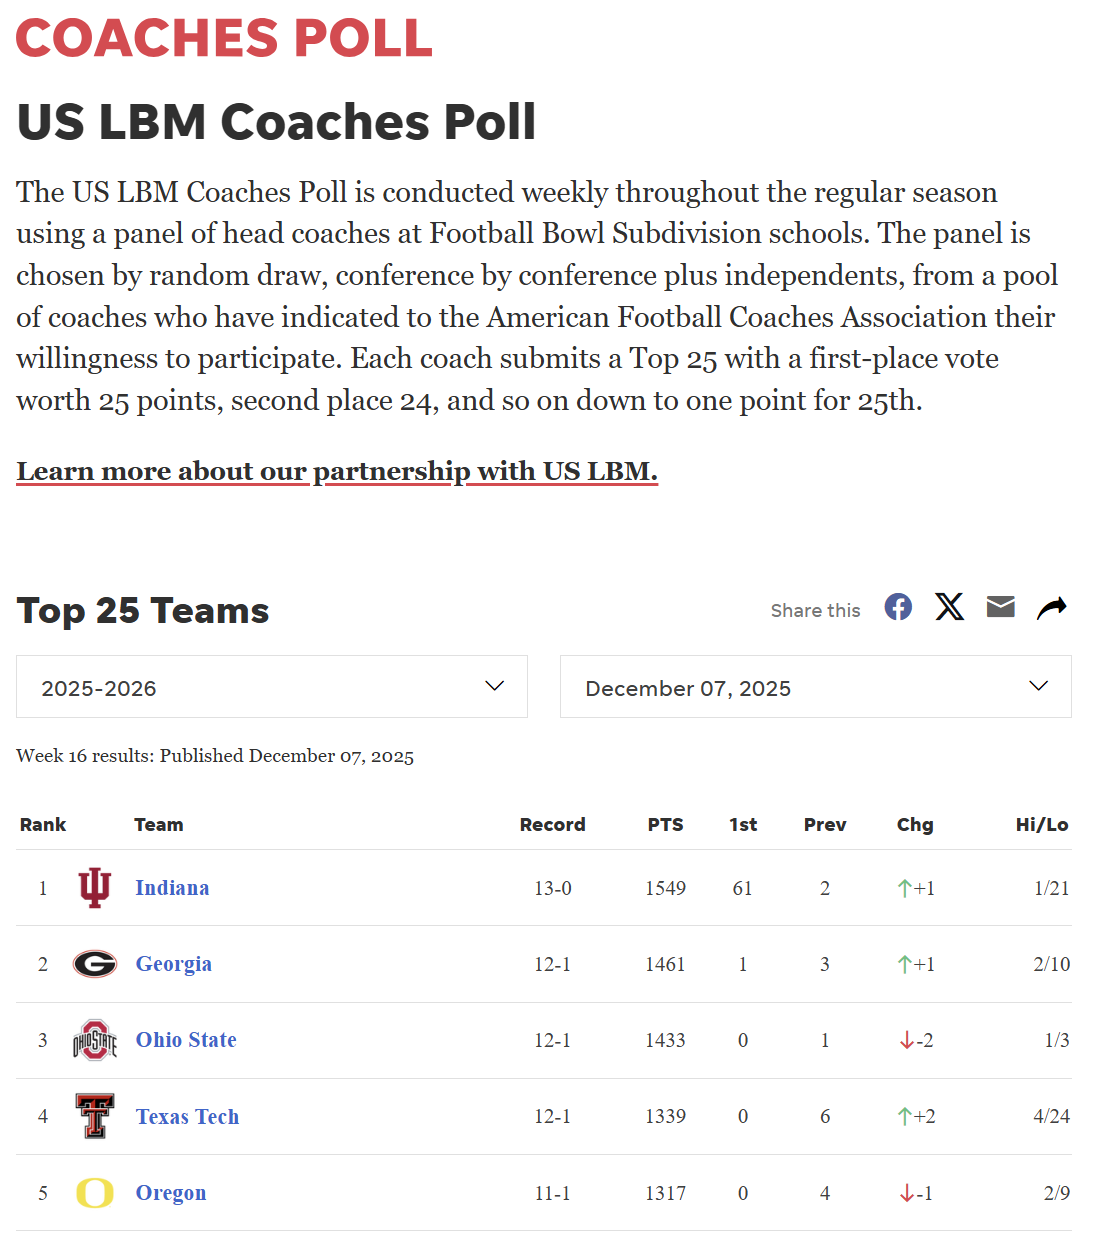Click the Texas Tech team logo
This screenshot has height=1234, width=1113.
click(95, 1116)
